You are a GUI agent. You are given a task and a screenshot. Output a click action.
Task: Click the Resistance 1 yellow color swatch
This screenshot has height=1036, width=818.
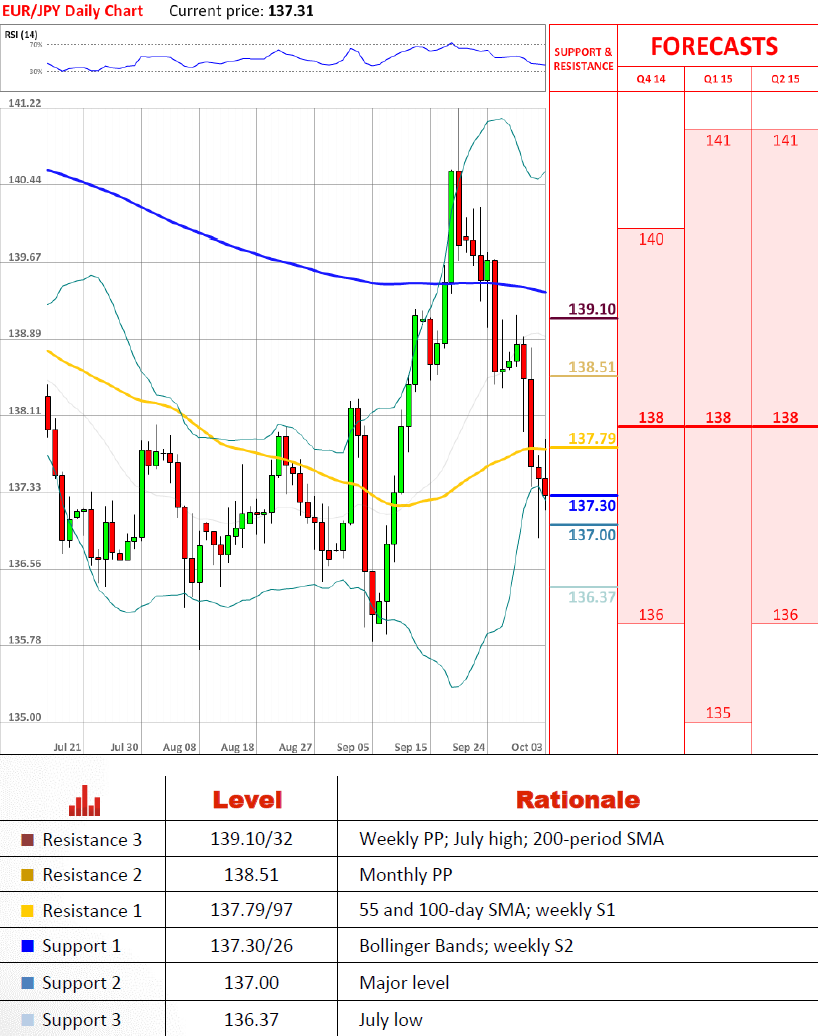point(27,910)
